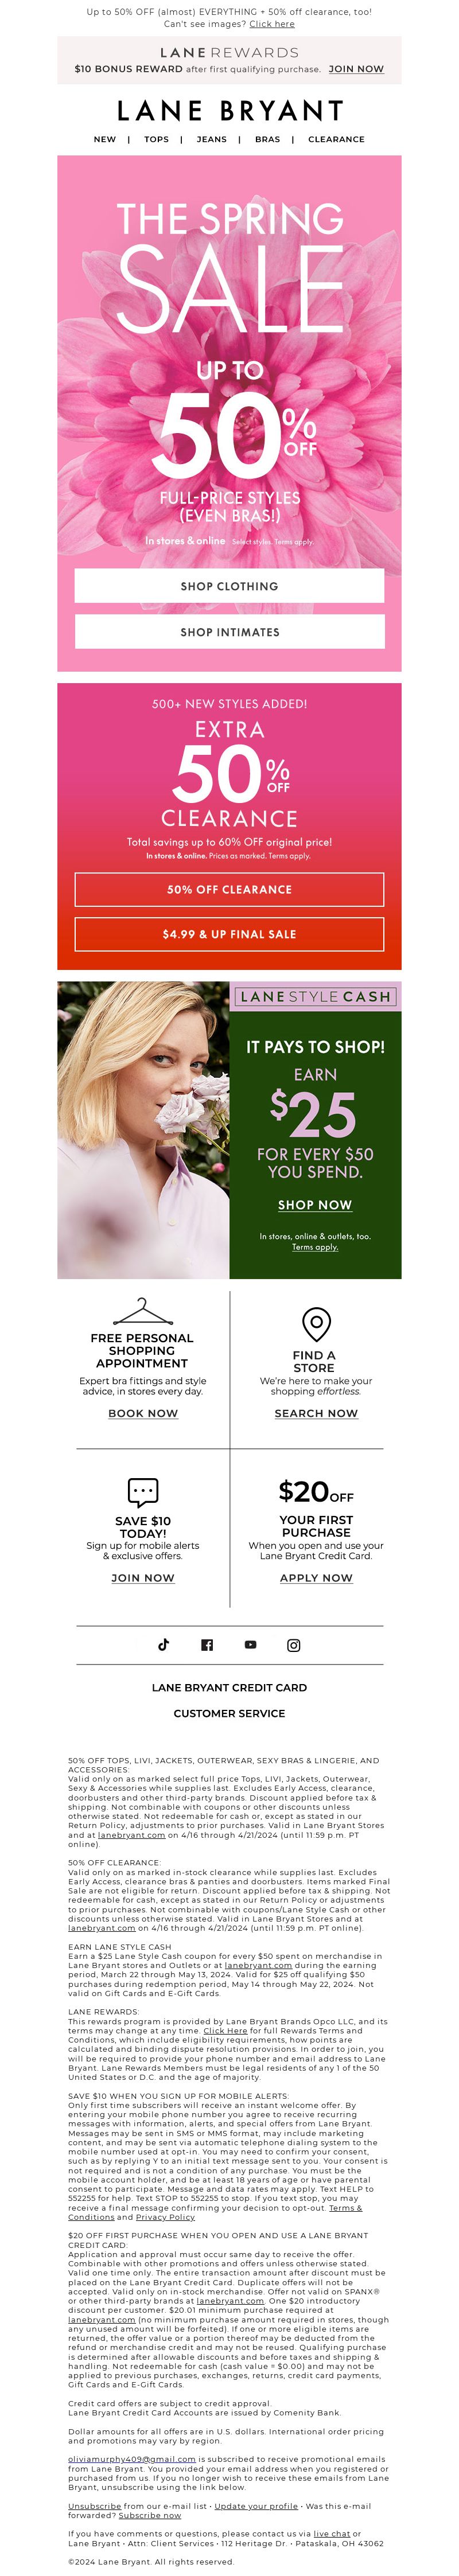Click the woman smelling roses image
This screenshot has height=2576, width=459.
click(x=143, y=1129)
